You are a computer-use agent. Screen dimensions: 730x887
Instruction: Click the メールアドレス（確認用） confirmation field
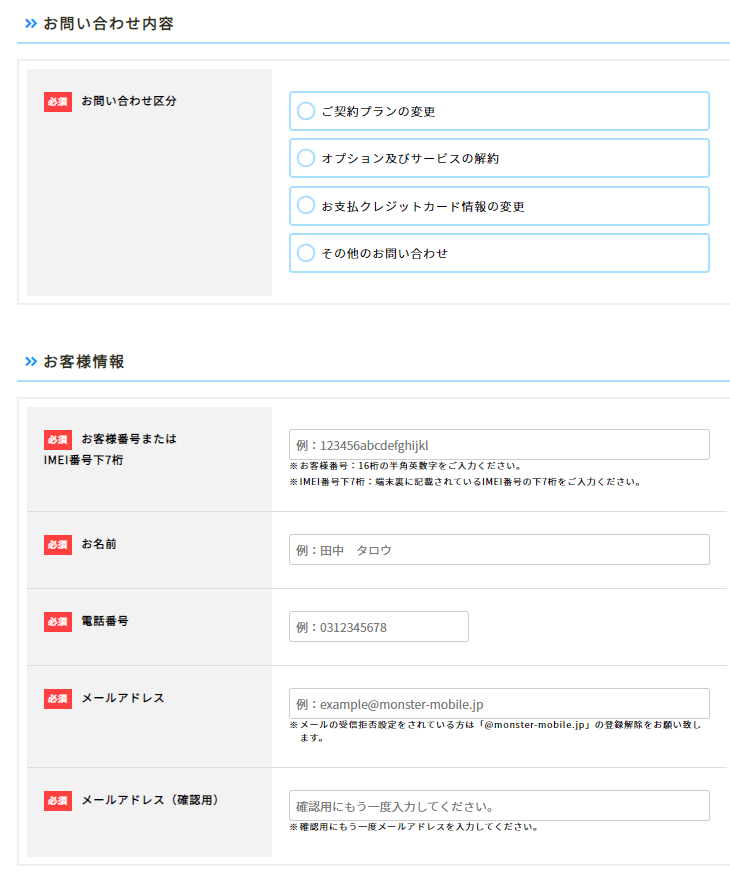point(499,806)
